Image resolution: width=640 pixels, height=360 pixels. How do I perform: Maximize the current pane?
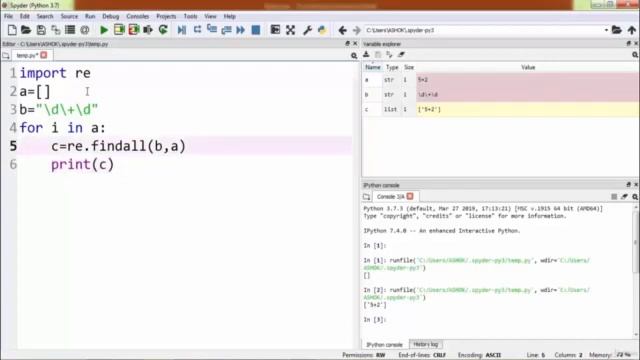276,30
